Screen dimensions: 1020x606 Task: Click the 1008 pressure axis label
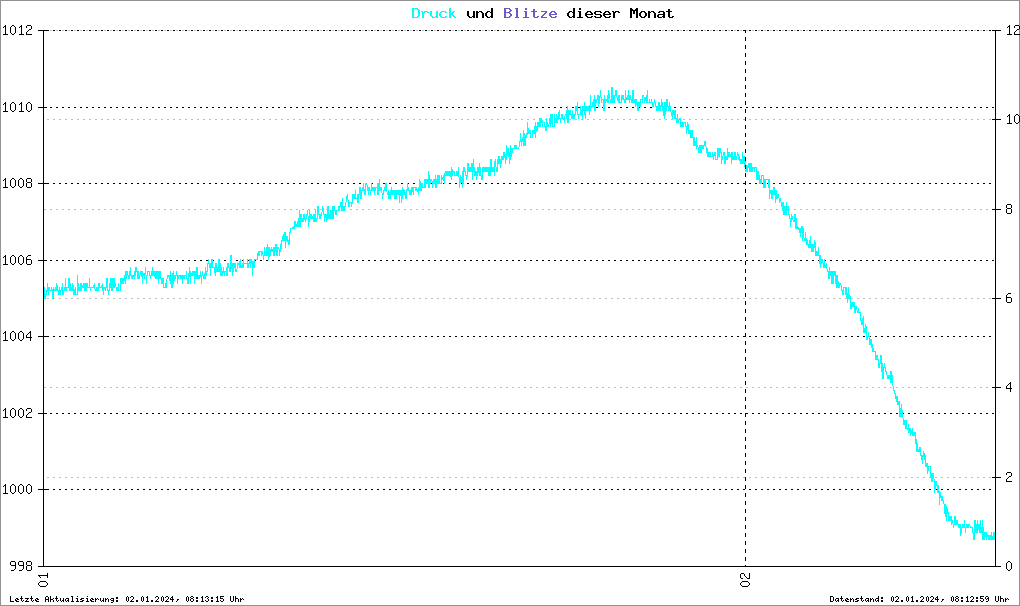coord(18,184)
